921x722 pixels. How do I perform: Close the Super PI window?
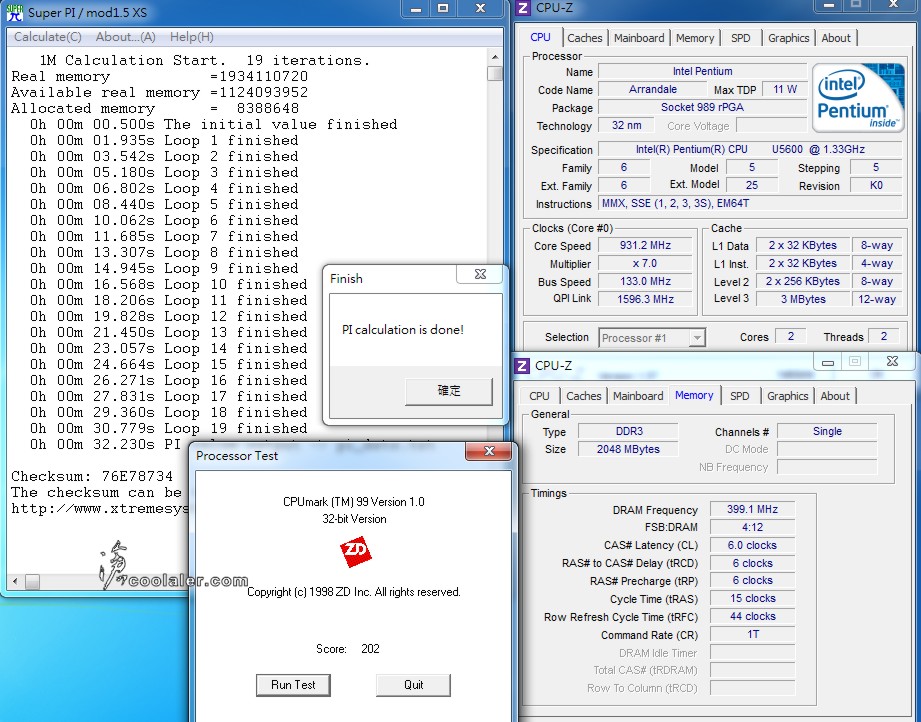tap(480, 9)
